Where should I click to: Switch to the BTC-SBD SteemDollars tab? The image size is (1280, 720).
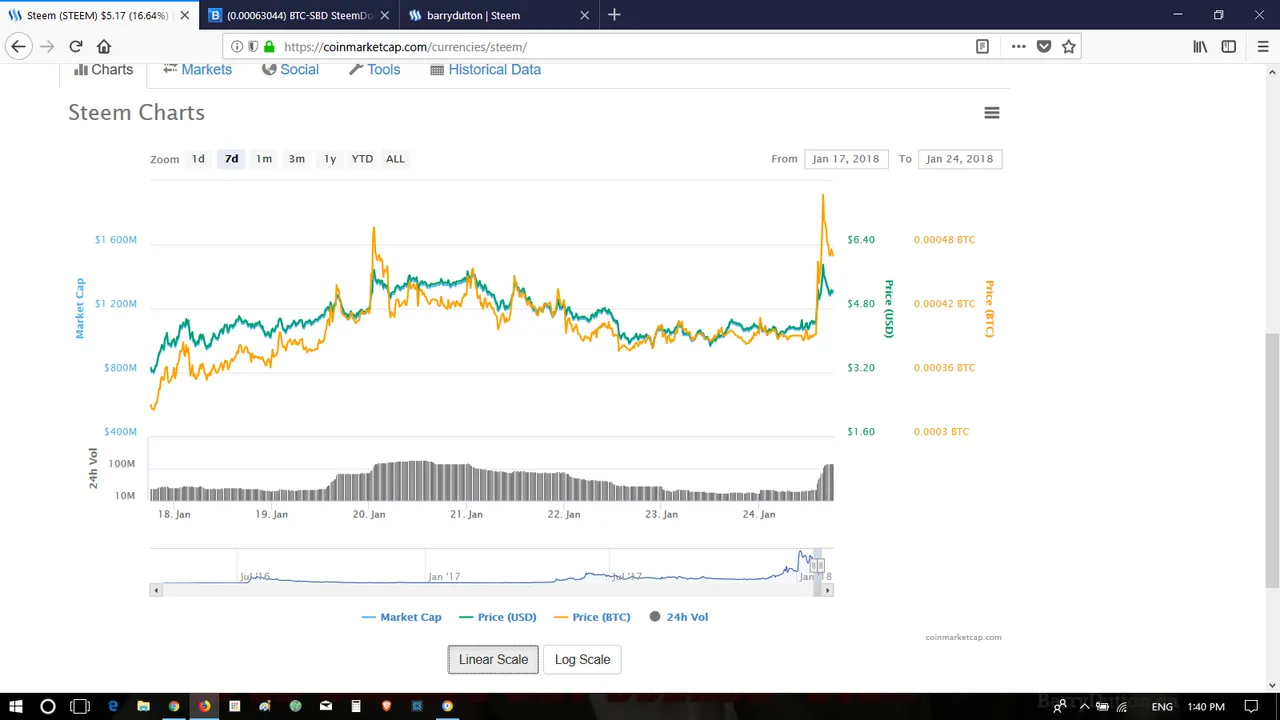click(300, 15)
